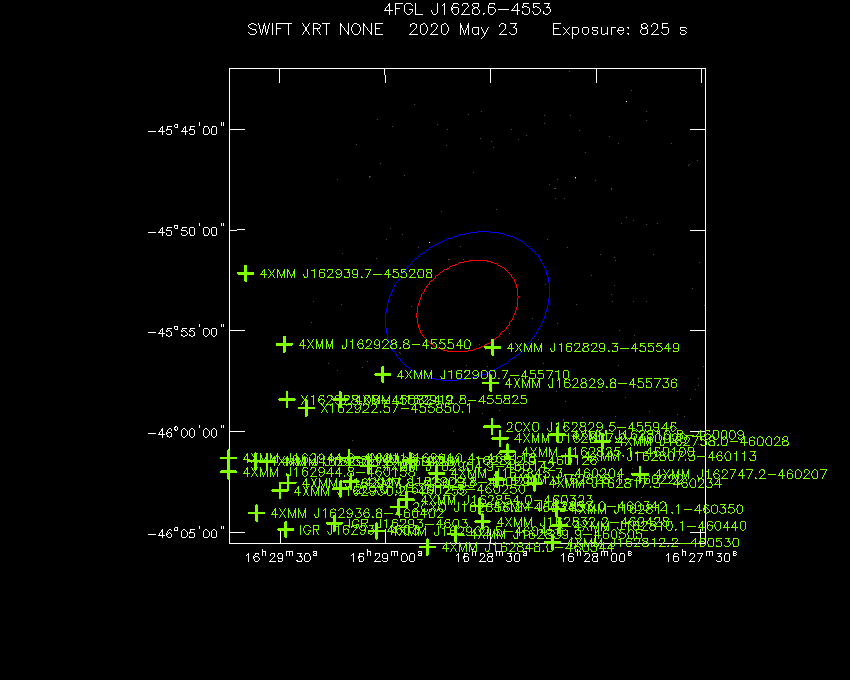Click the source label 4XMM J162936.8-460402

[x=358, y=513]
